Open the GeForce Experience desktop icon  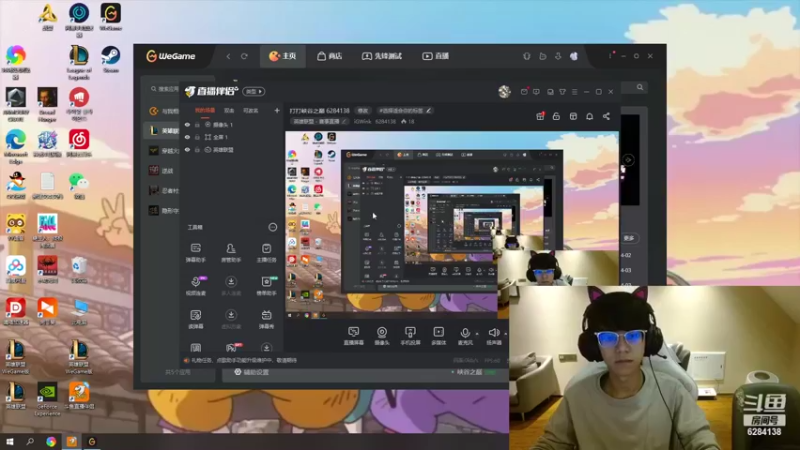pos(47,400)
